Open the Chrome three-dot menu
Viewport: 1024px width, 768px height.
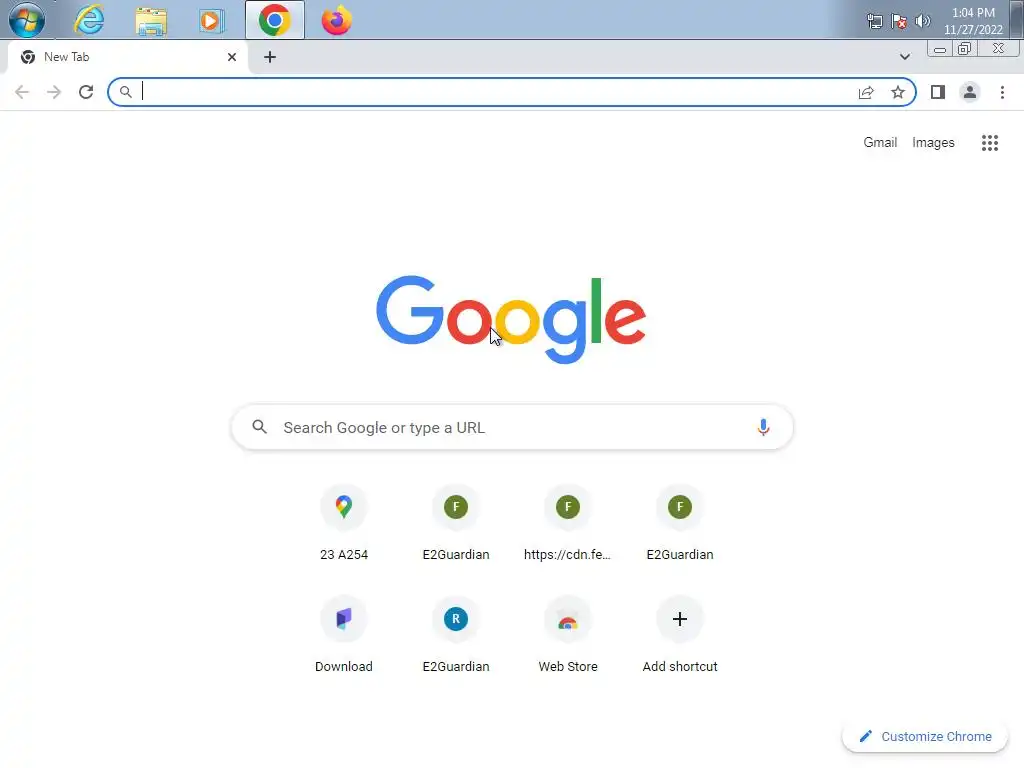1002,92
